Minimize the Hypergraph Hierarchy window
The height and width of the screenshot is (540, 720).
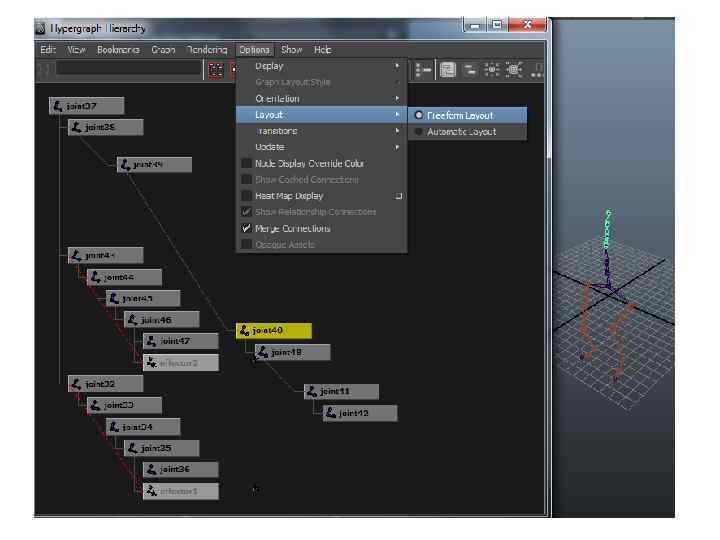(x=475, y=25)
